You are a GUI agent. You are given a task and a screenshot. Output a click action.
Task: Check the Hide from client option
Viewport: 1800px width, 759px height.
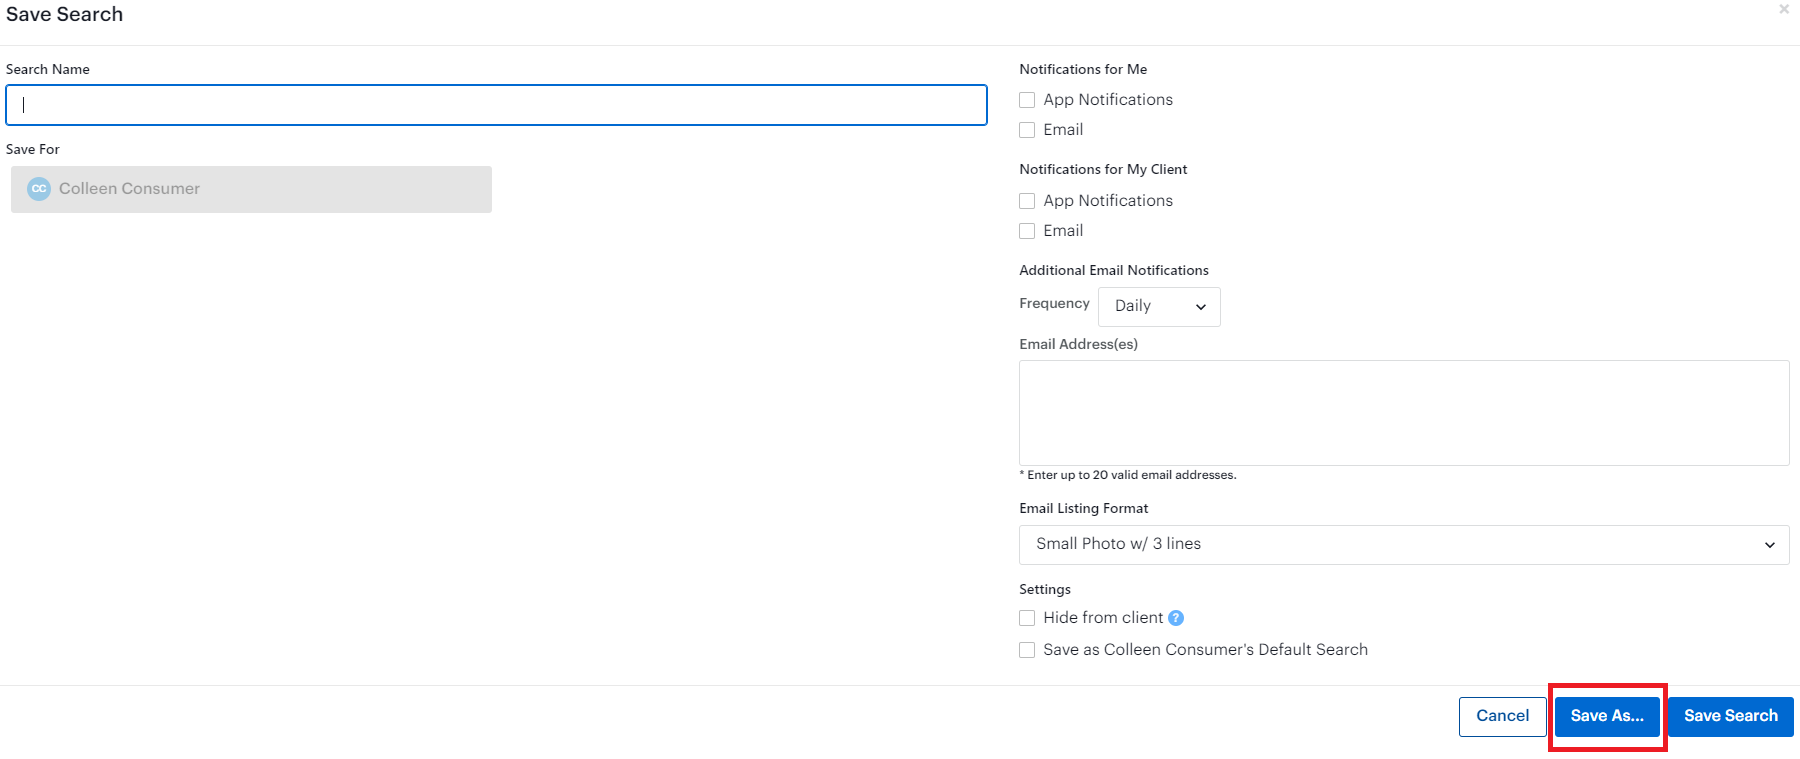(x=1027, y=618)
